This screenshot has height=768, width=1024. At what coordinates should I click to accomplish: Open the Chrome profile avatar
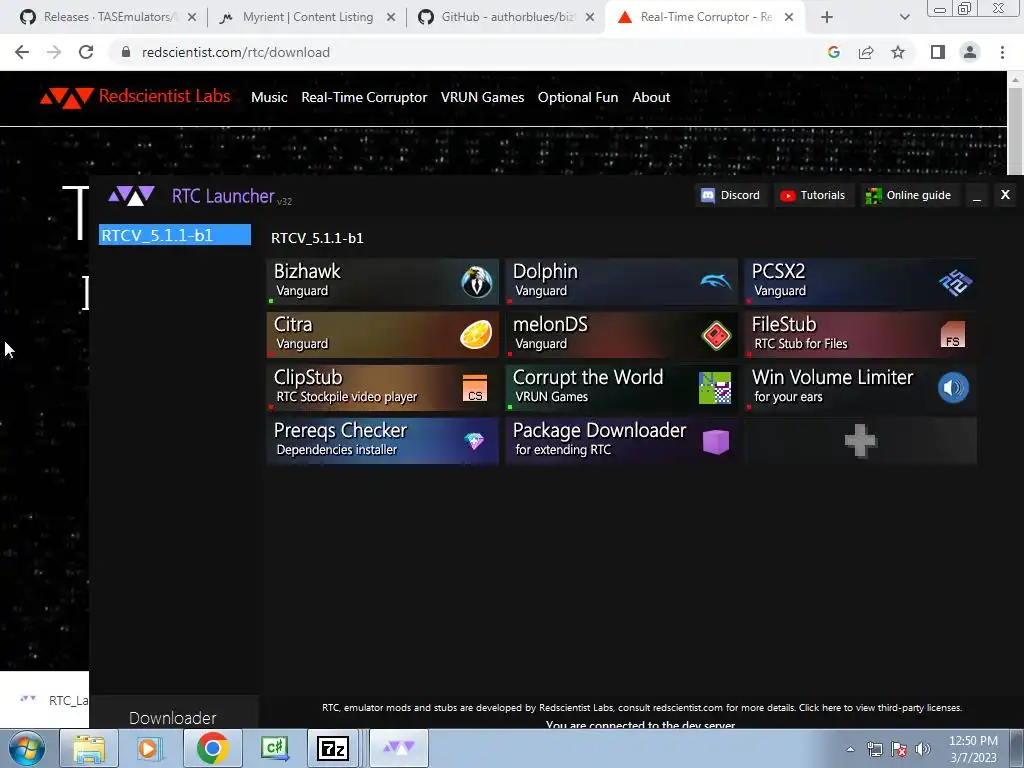pyautogui.click(x=970, y=52)
